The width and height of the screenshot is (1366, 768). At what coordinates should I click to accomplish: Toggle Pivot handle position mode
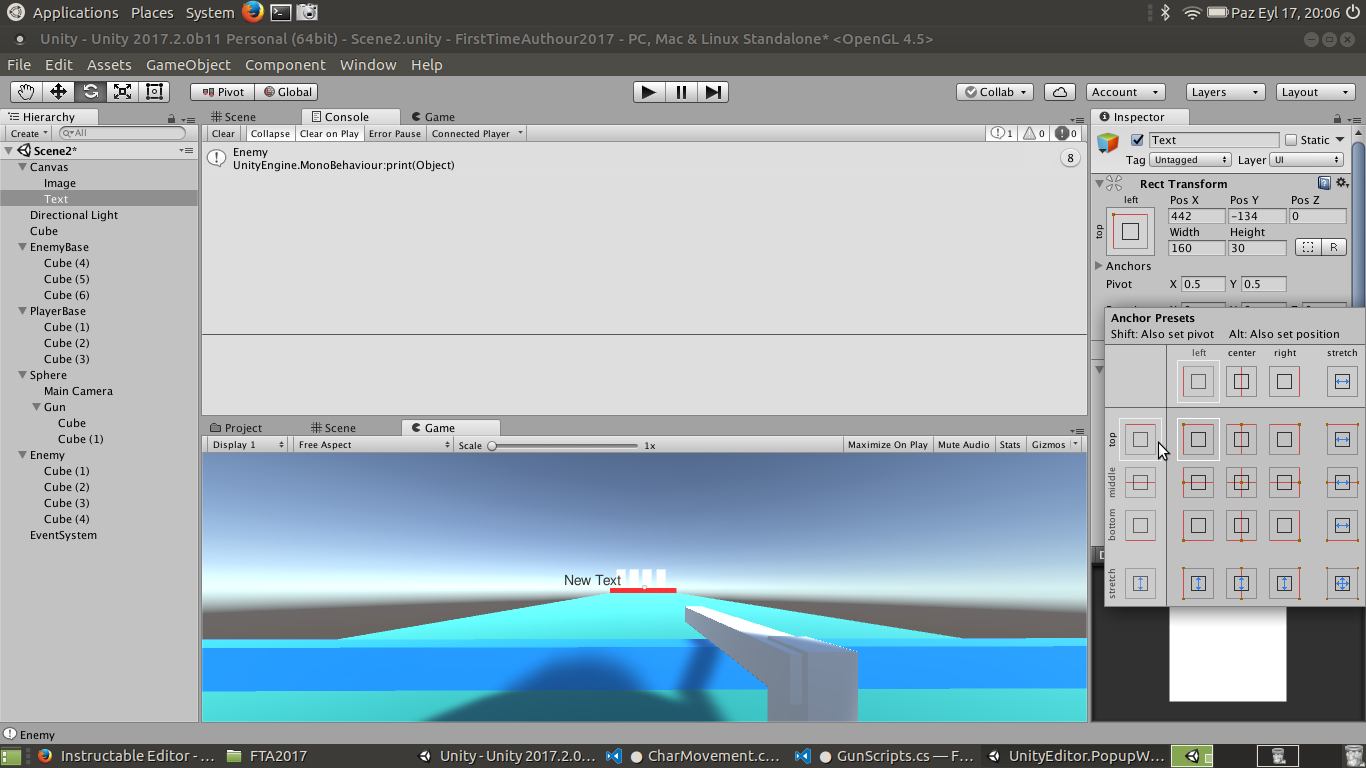click(223, 92)
